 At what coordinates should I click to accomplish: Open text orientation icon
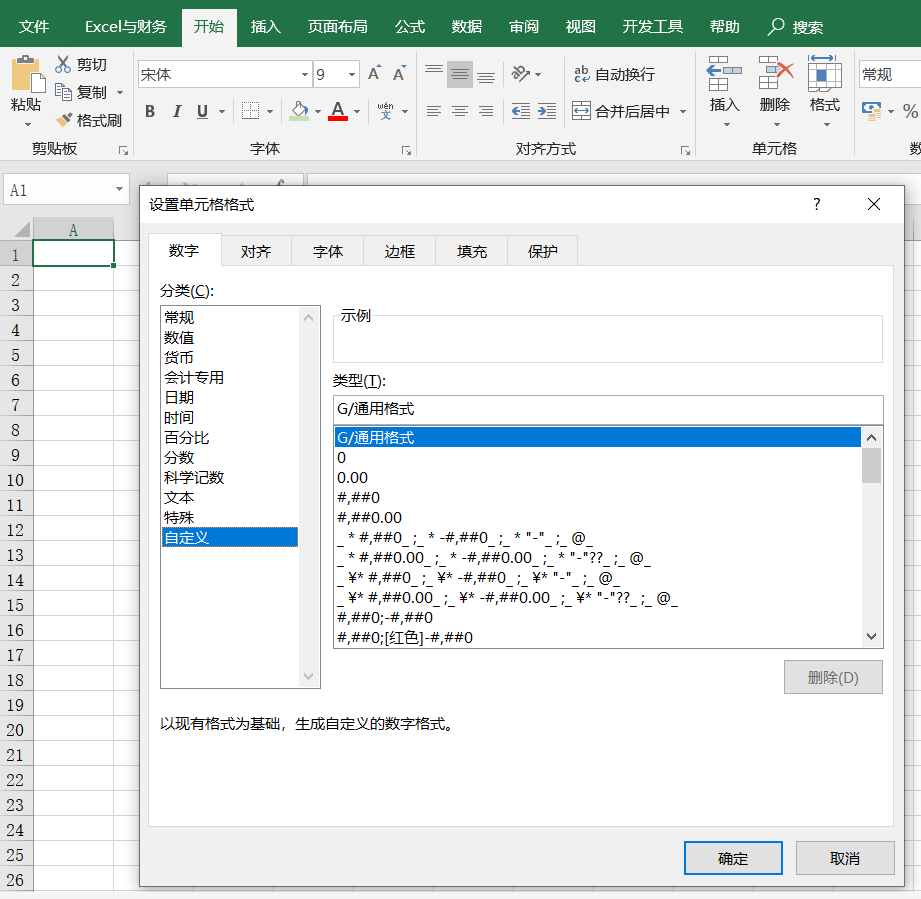(x=520, y=74)
